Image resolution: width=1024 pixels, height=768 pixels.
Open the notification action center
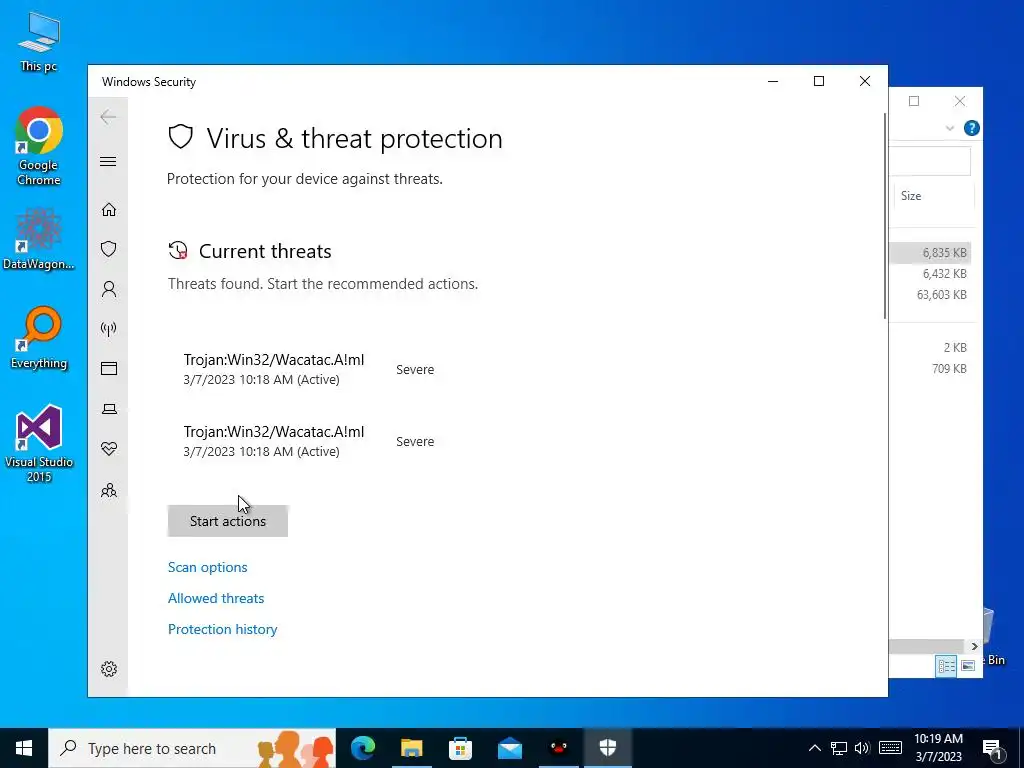(x=992, y=748)
